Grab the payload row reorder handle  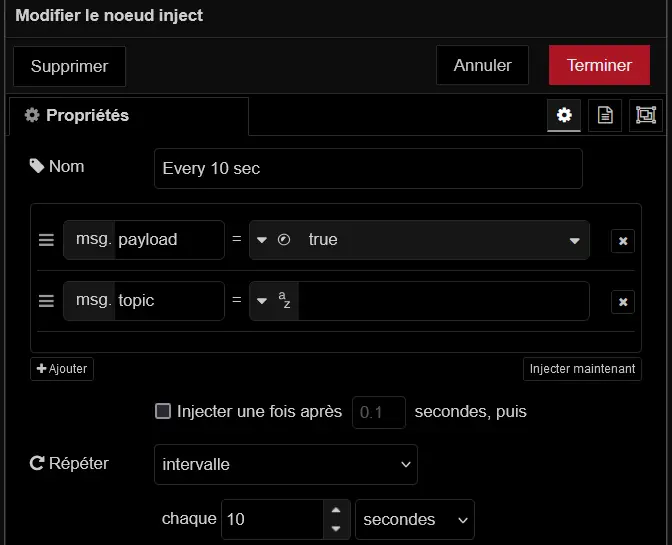[46, 240]
